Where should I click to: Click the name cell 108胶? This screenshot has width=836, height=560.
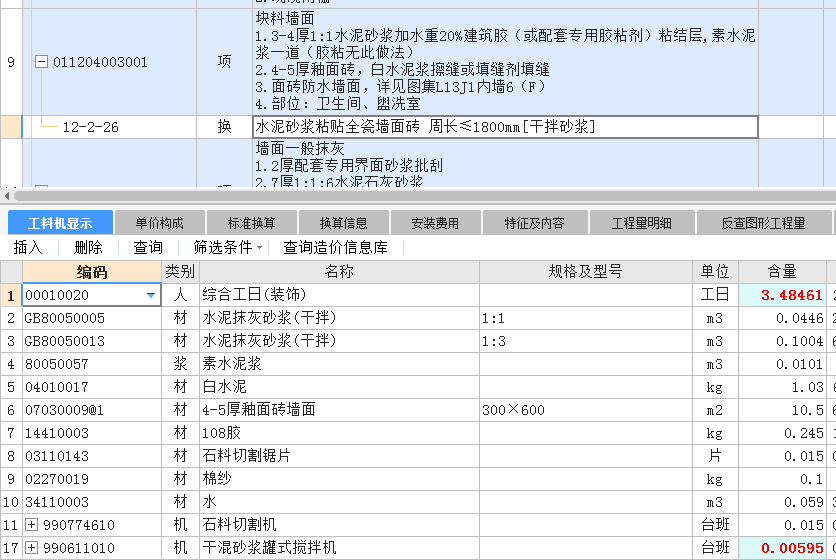click(339, 433)
